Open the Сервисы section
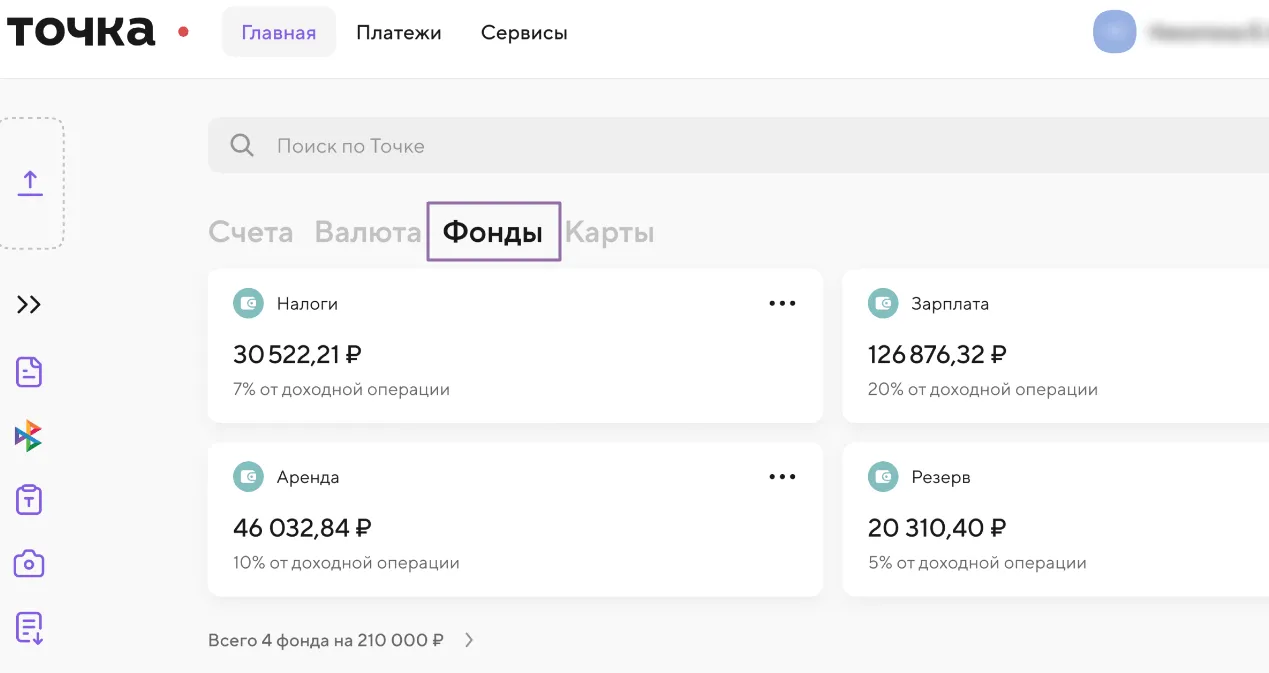Viewport: 1269px width, 673px height. click(x=523, y=32)
